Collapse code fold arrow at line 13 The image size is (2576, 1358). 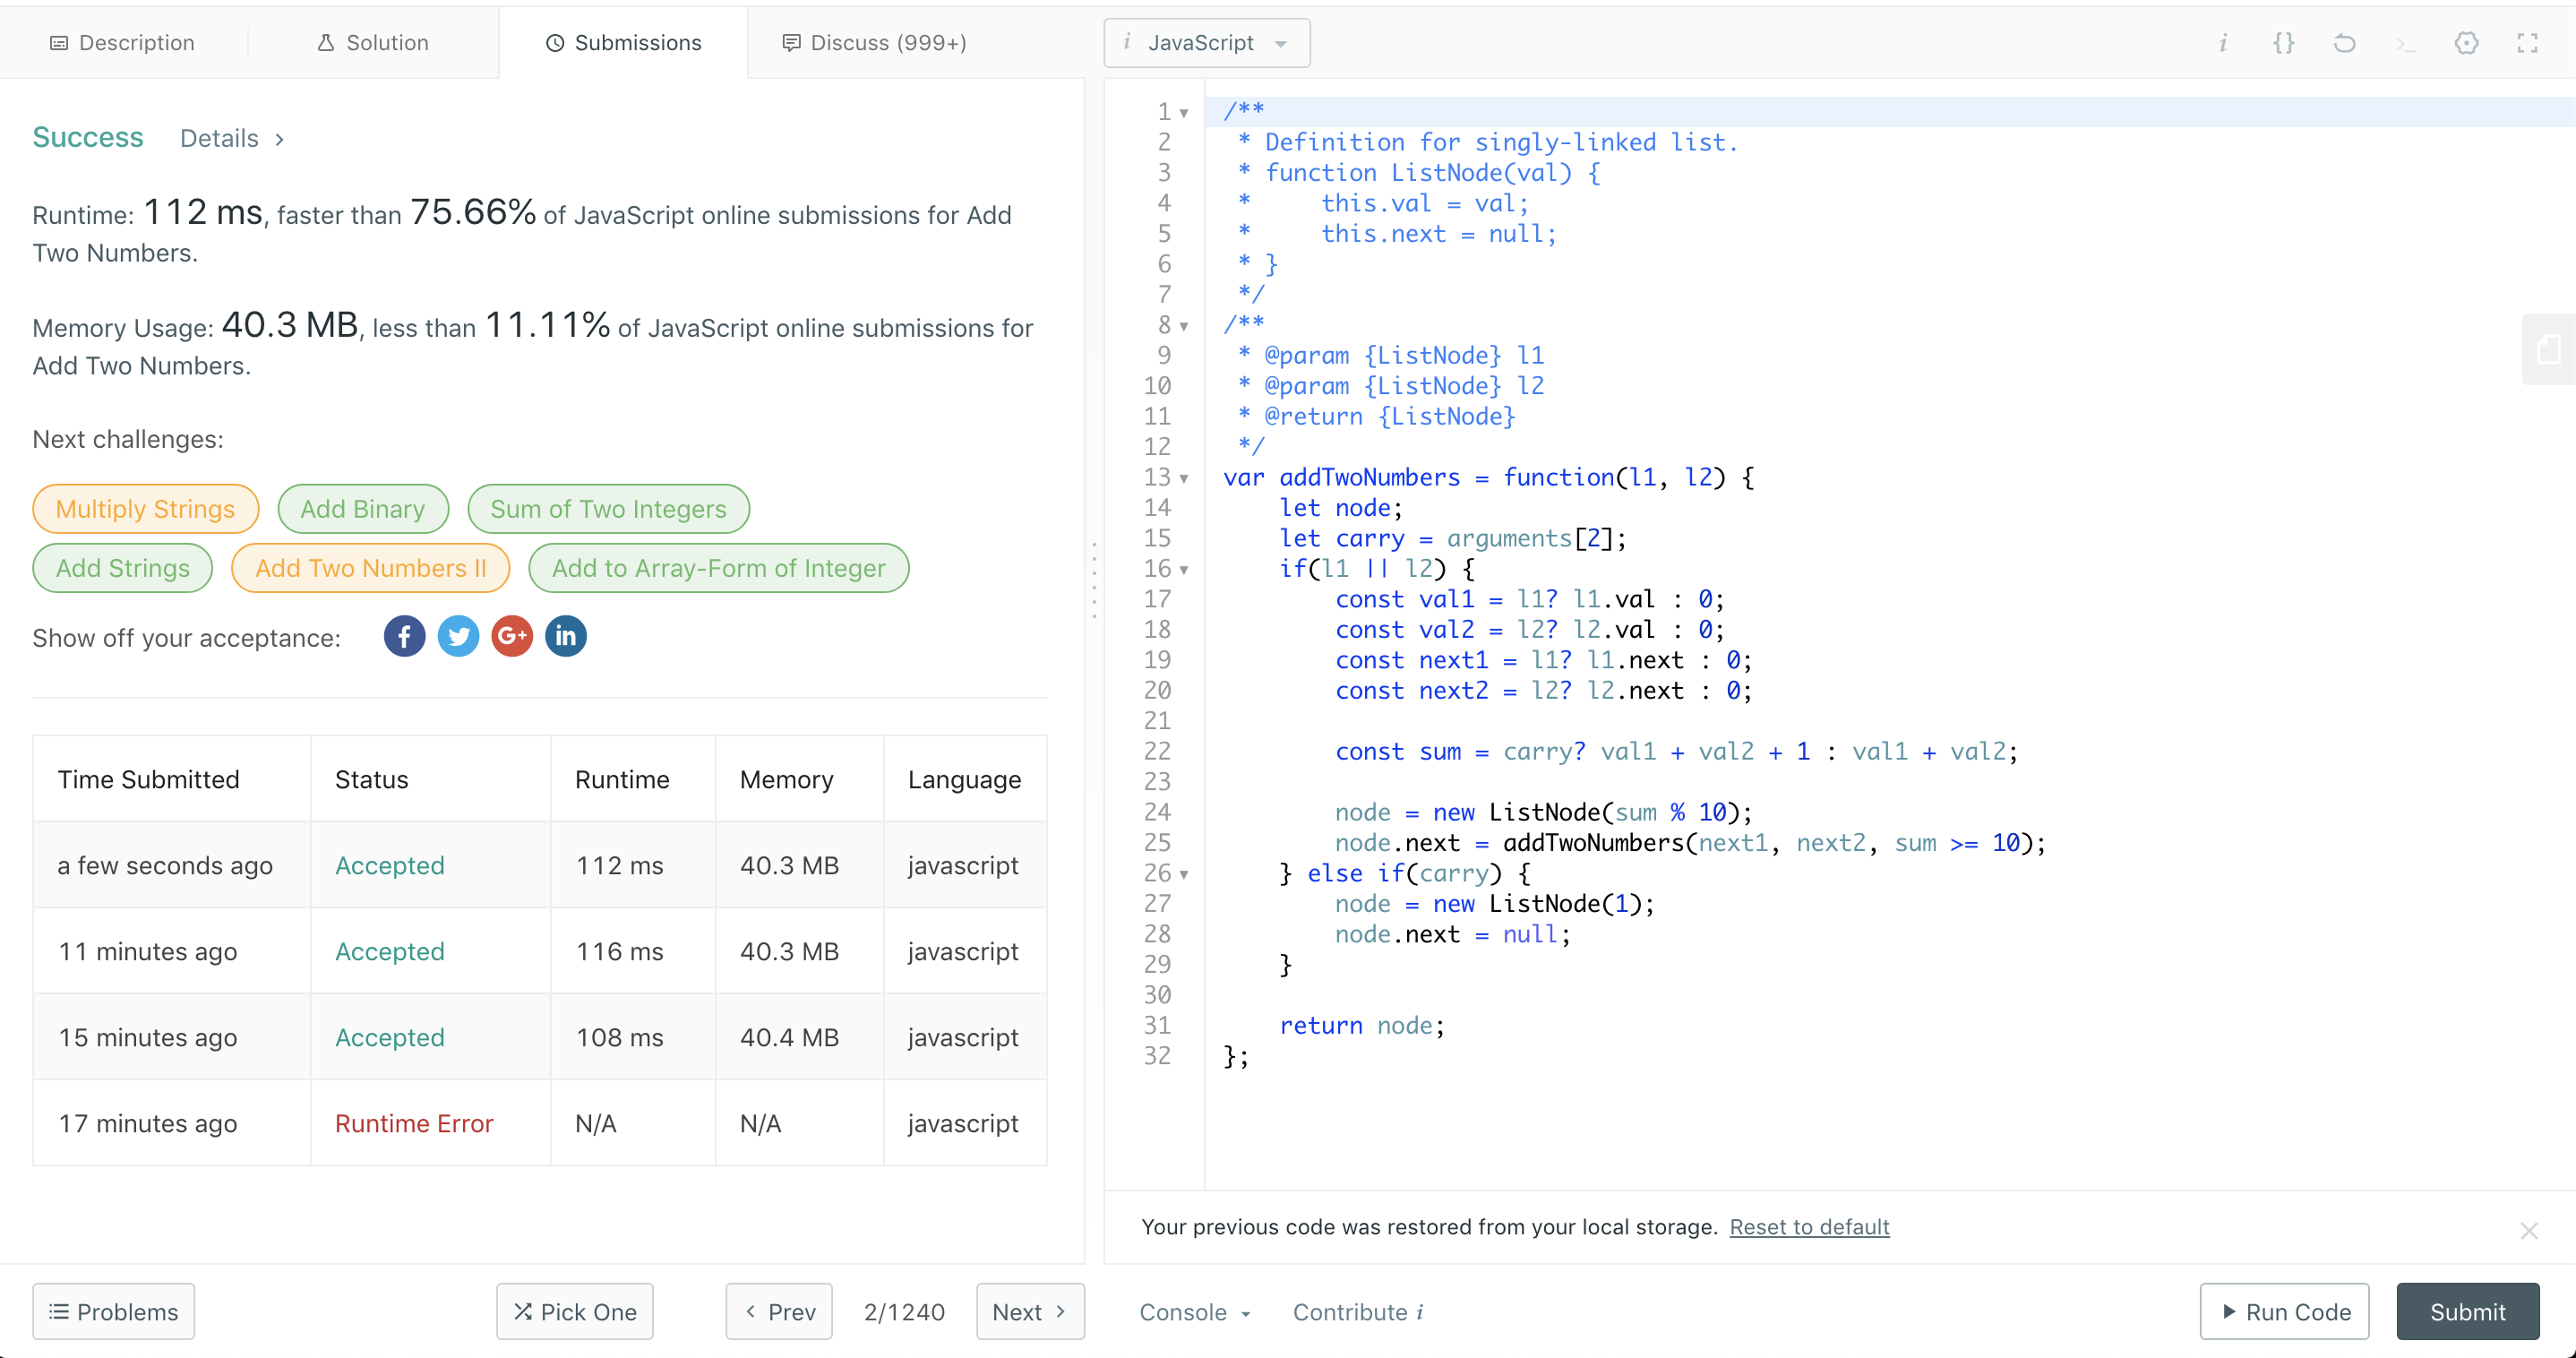pos(1184,479)
